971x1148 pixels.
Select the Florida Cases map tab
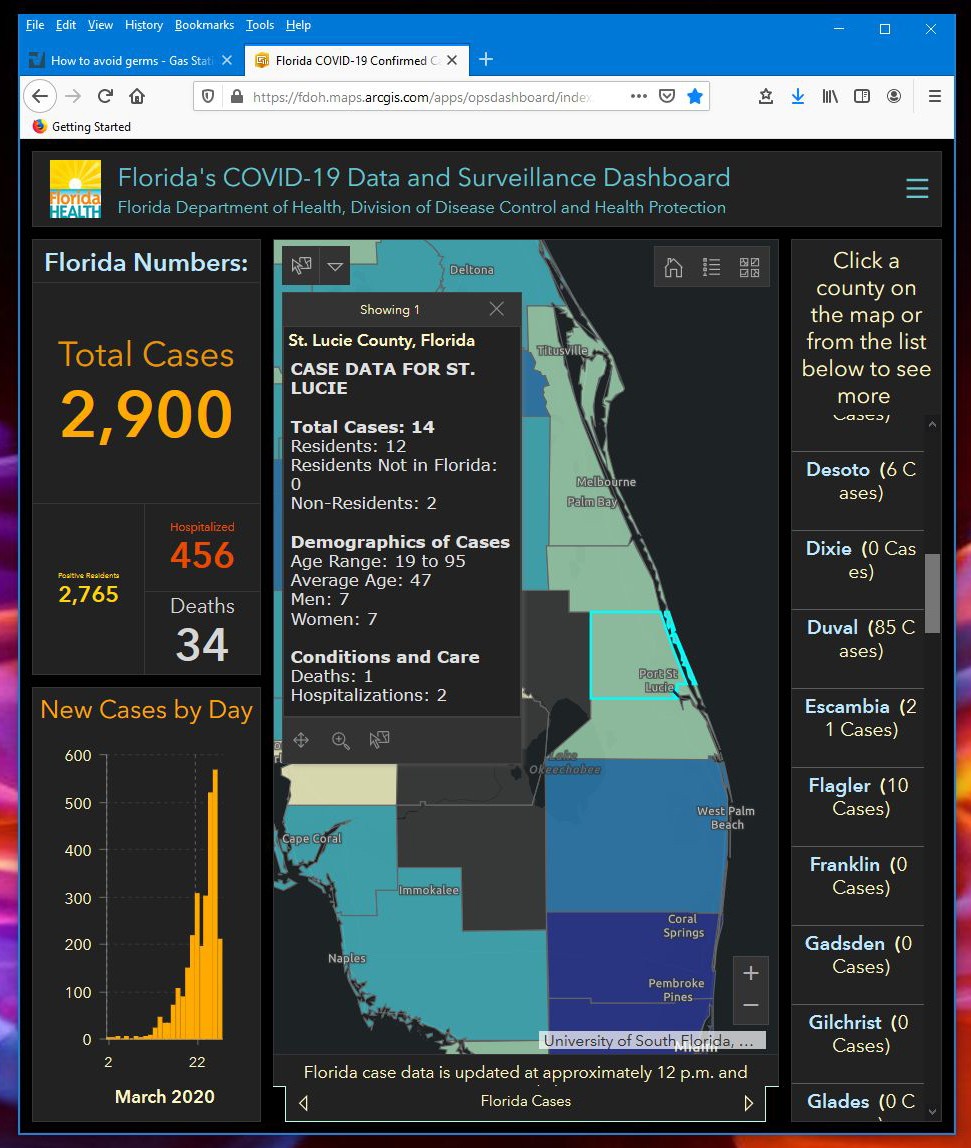pos(526,1101)
